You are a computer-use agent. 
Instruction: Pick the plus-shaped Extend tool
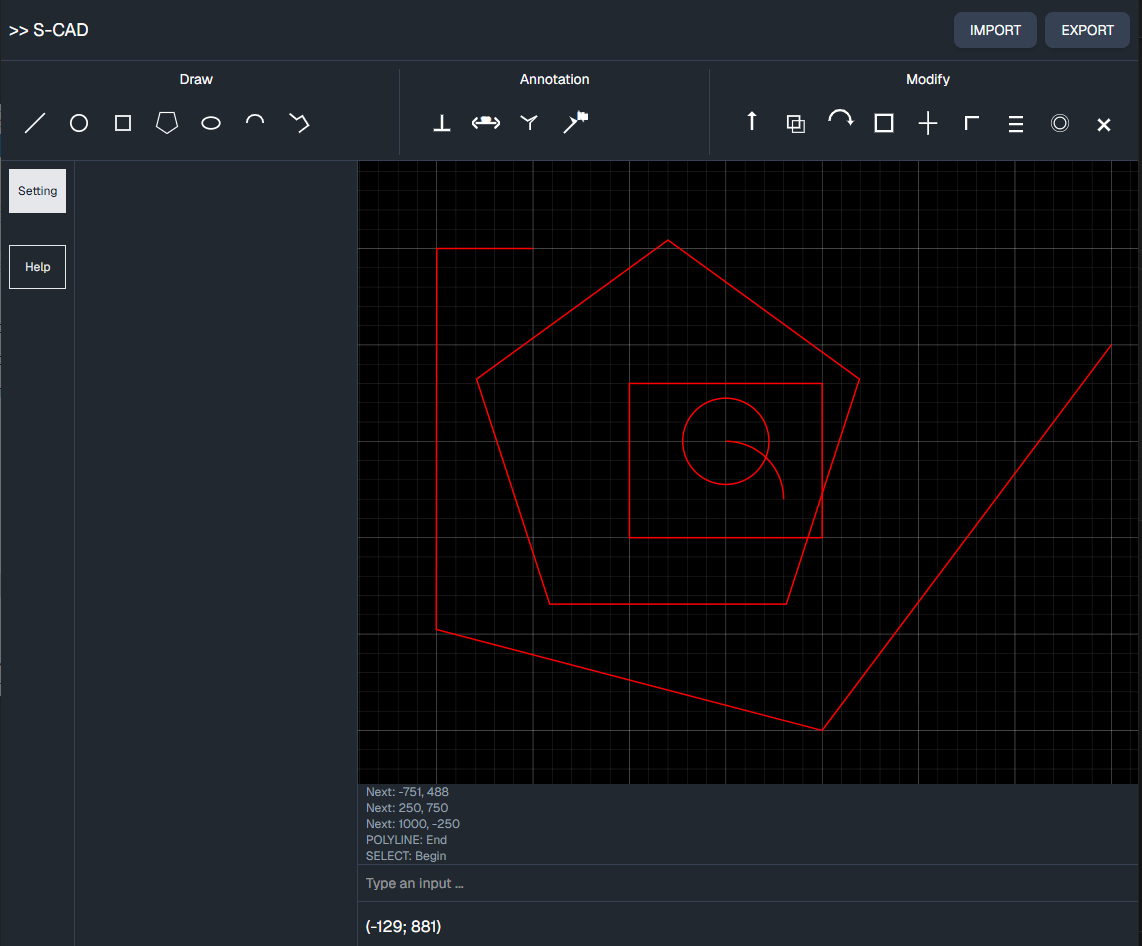tap(928, 123)
